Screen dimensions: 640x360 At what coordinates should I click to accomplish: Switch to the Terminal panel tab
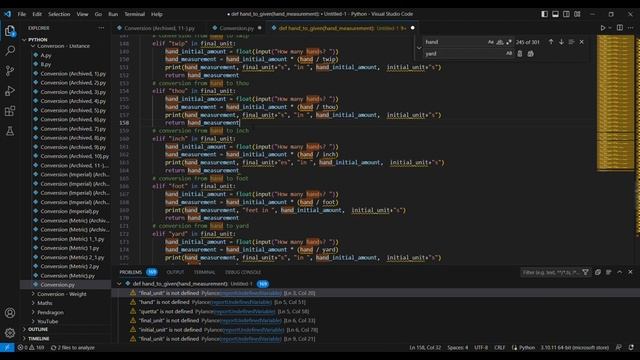[204, 272]
